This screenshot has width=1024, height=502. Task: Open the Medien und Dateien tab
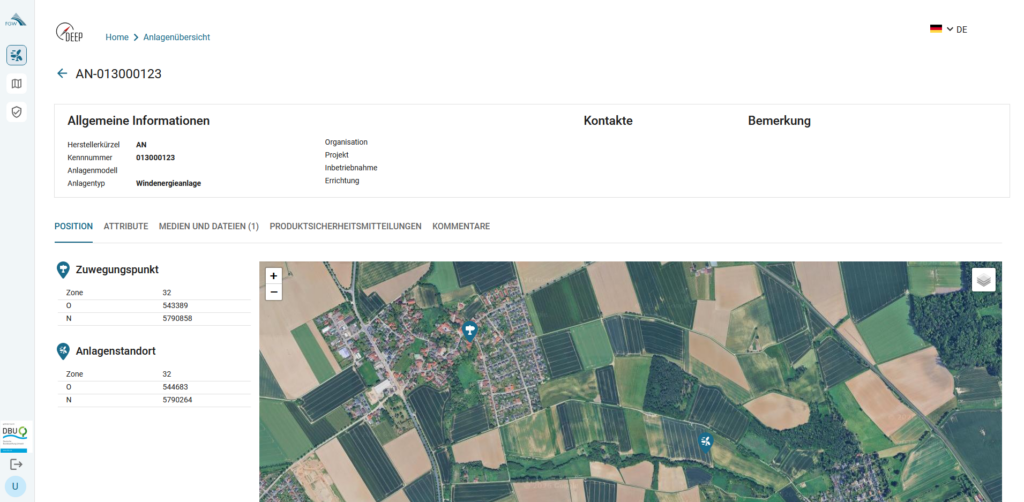coord(208,227)
